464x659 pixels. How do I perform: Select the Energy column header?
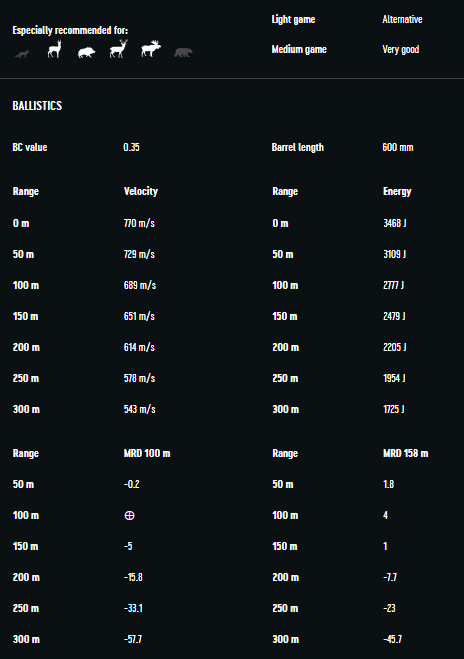397,192
